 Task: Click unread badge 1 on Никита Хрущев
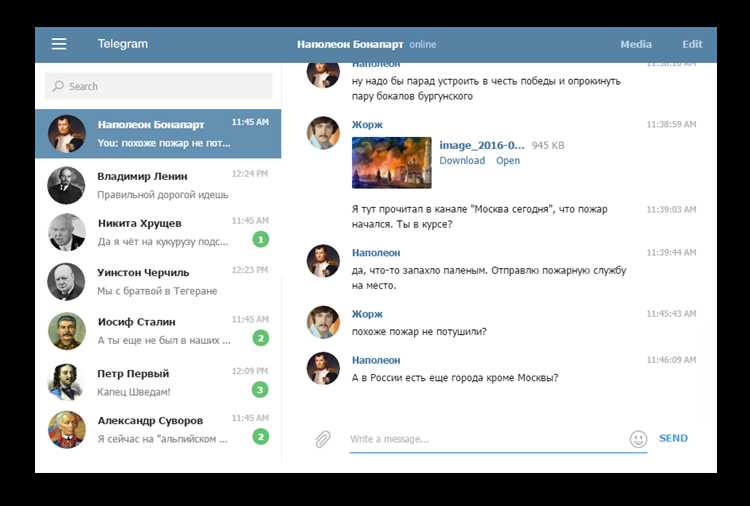coord(260,239)
